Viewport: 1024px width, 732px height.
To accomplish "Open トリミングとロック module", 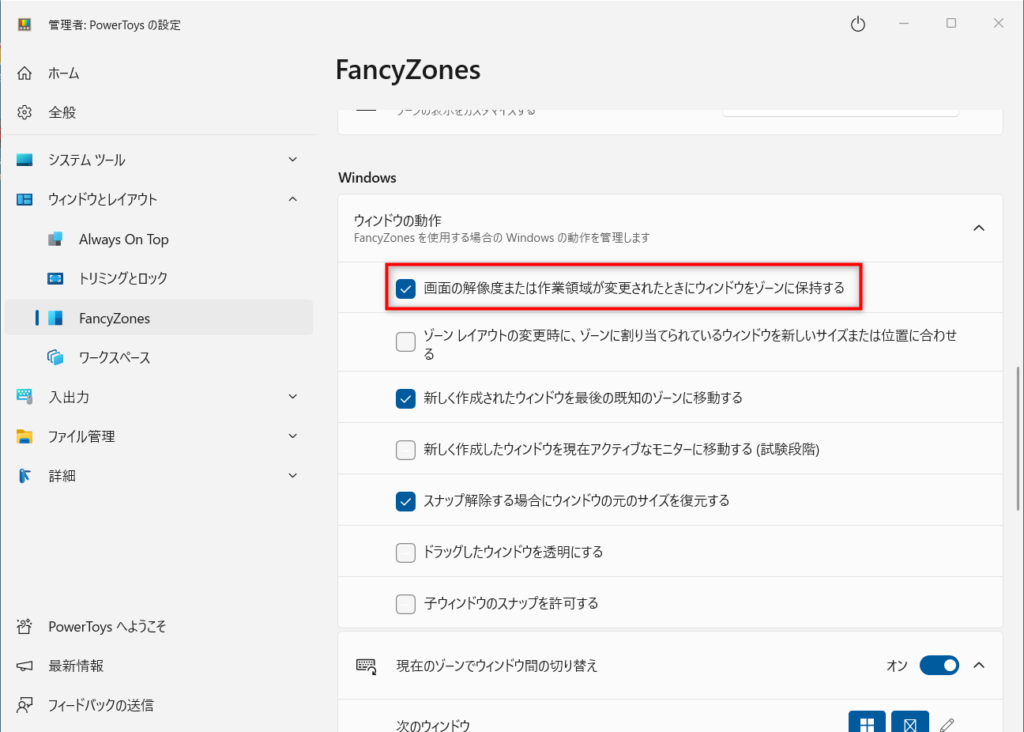I will coord(123,278).
